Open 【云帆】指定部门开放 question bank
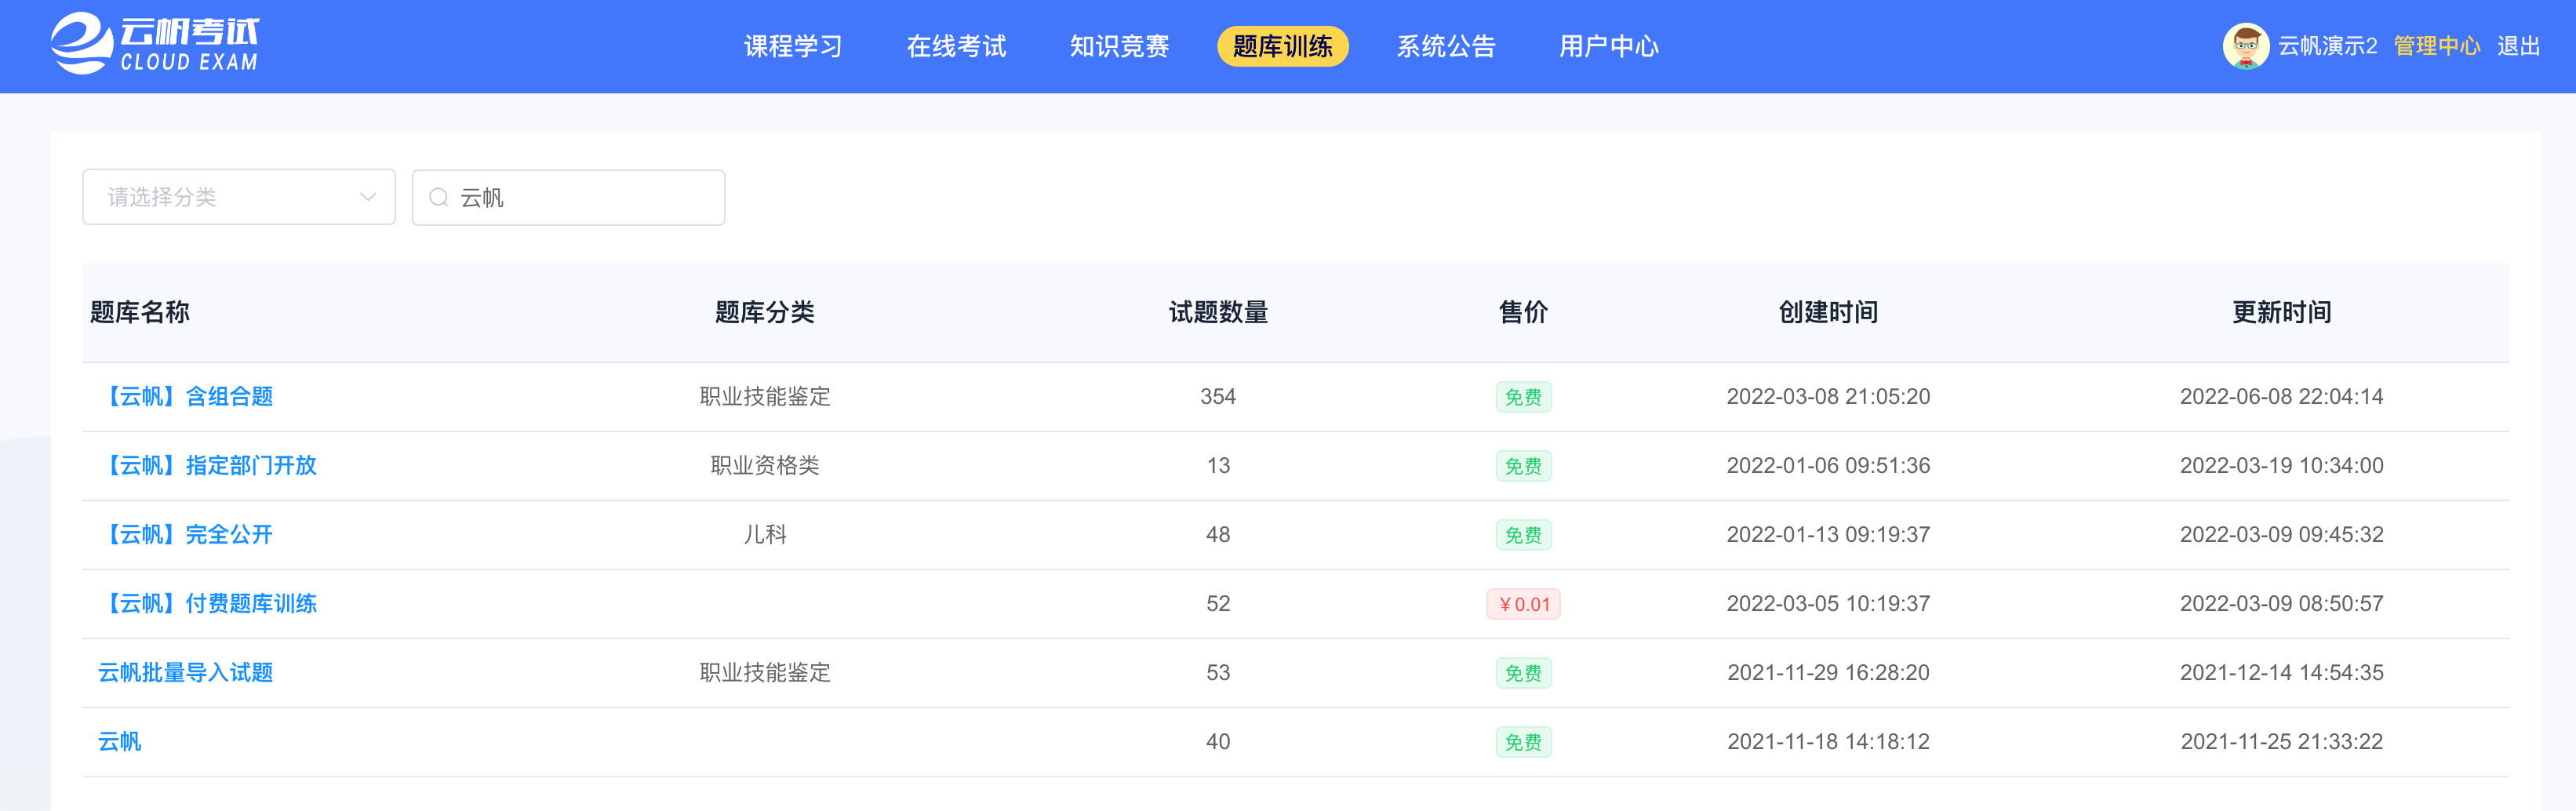The image size is (2576, 811). tap(208, 465)
